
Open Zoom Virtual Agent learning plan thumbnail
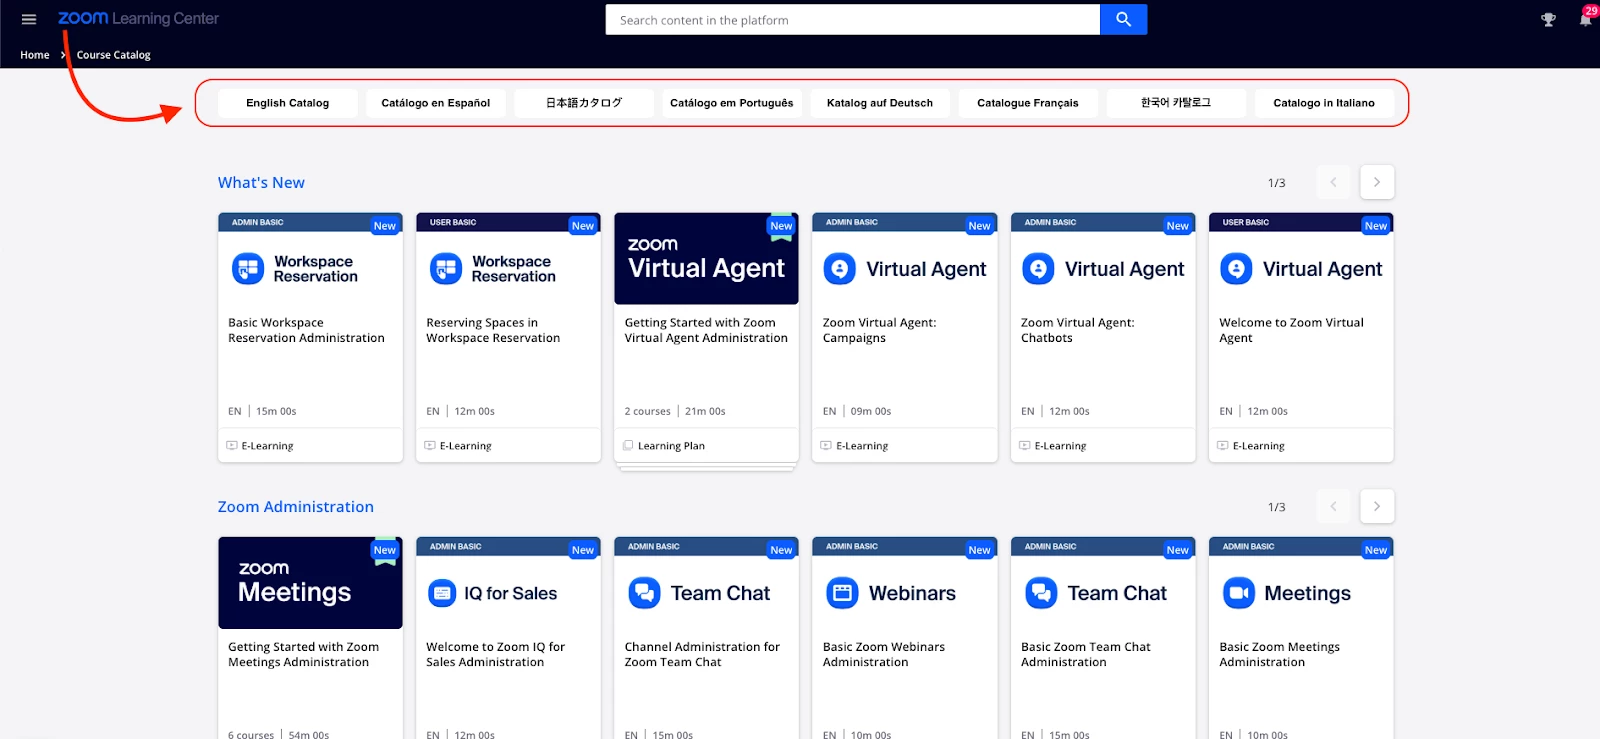pos(706,259)
